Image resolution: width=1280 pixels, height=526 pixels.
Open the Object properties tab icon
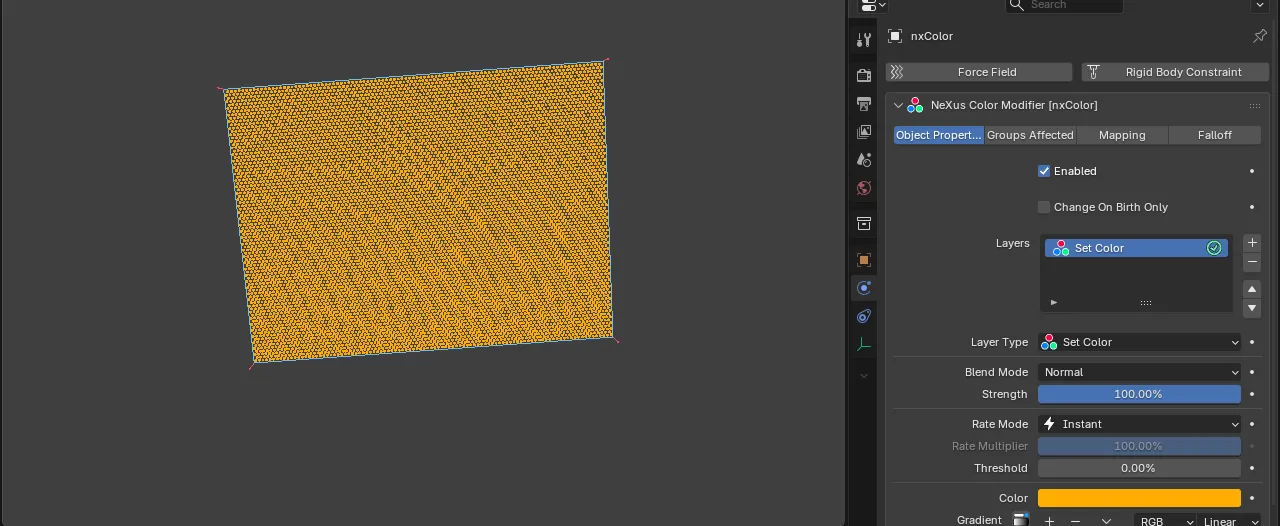[x=864, y=260]
